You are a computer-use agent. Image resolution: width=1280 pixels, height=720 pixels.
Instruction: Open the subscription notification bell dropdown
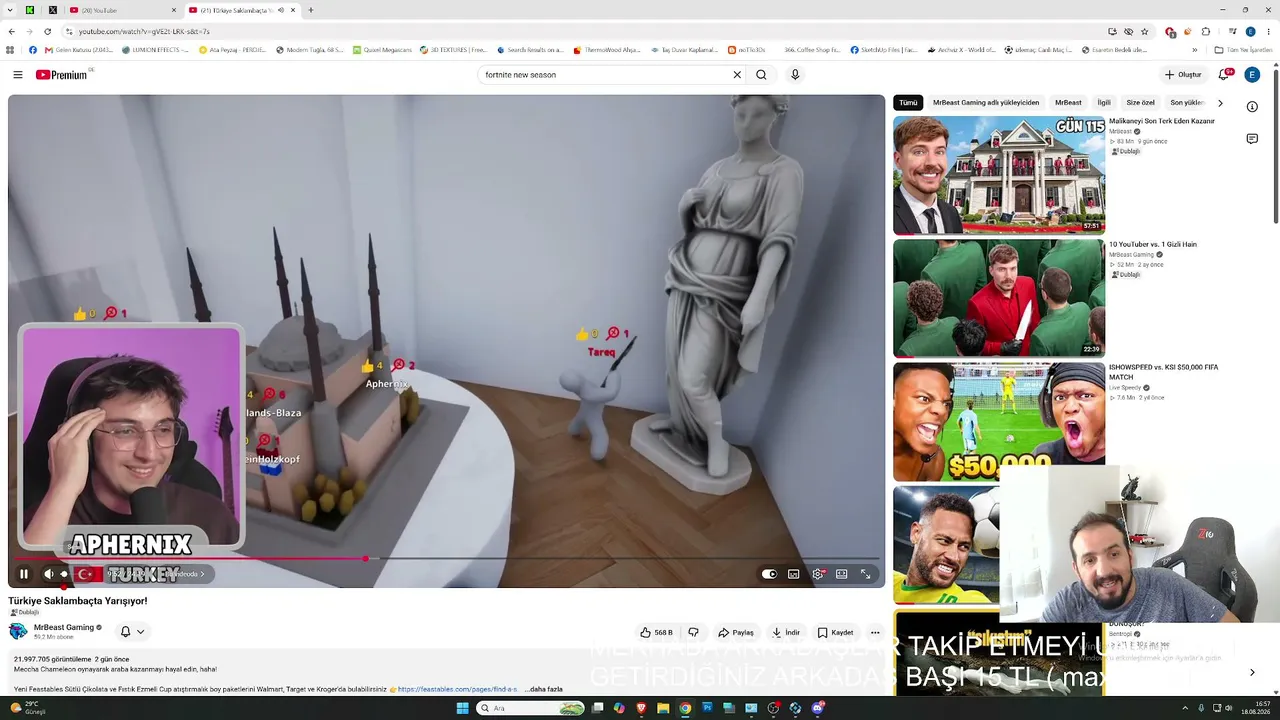coord(133,632)
